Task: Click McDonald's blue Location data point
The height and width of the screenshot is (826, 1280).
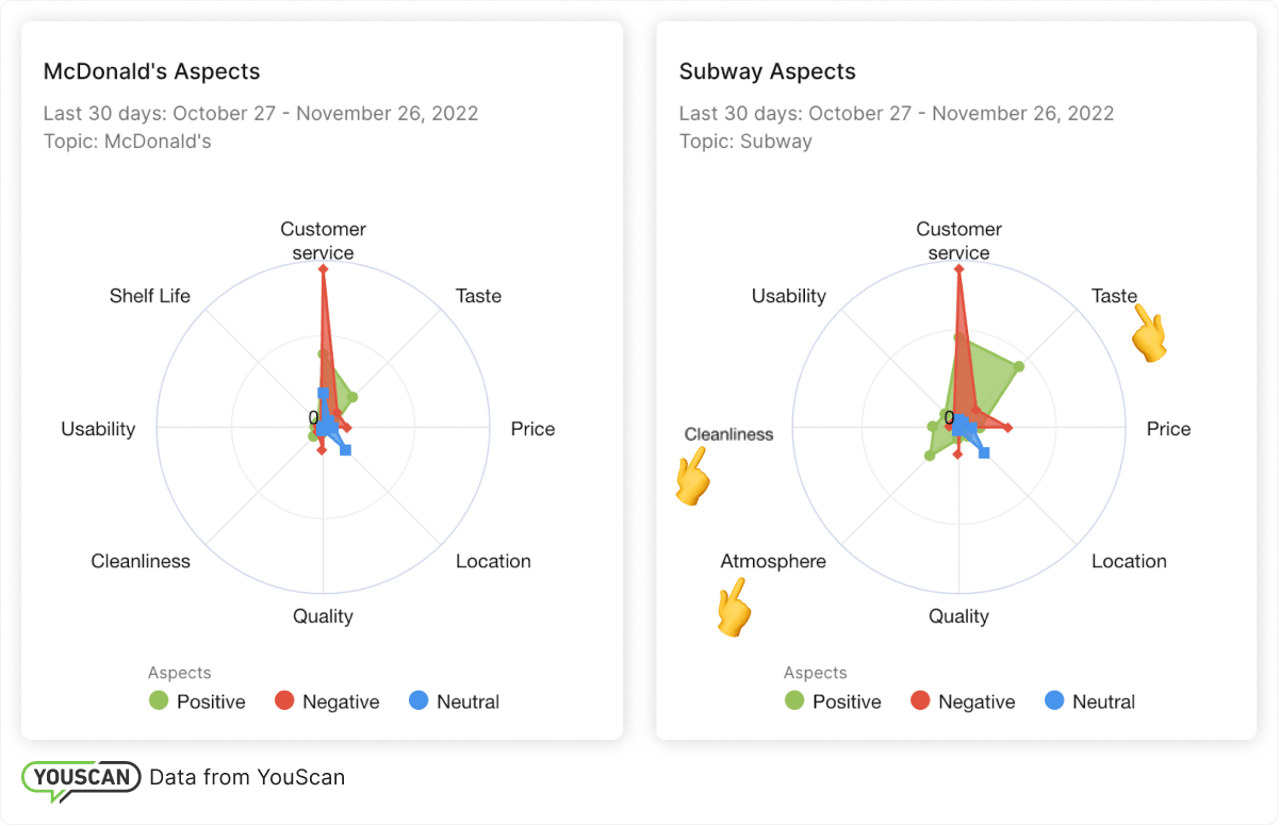Action: pyautogui.click(x=345, y=451)
